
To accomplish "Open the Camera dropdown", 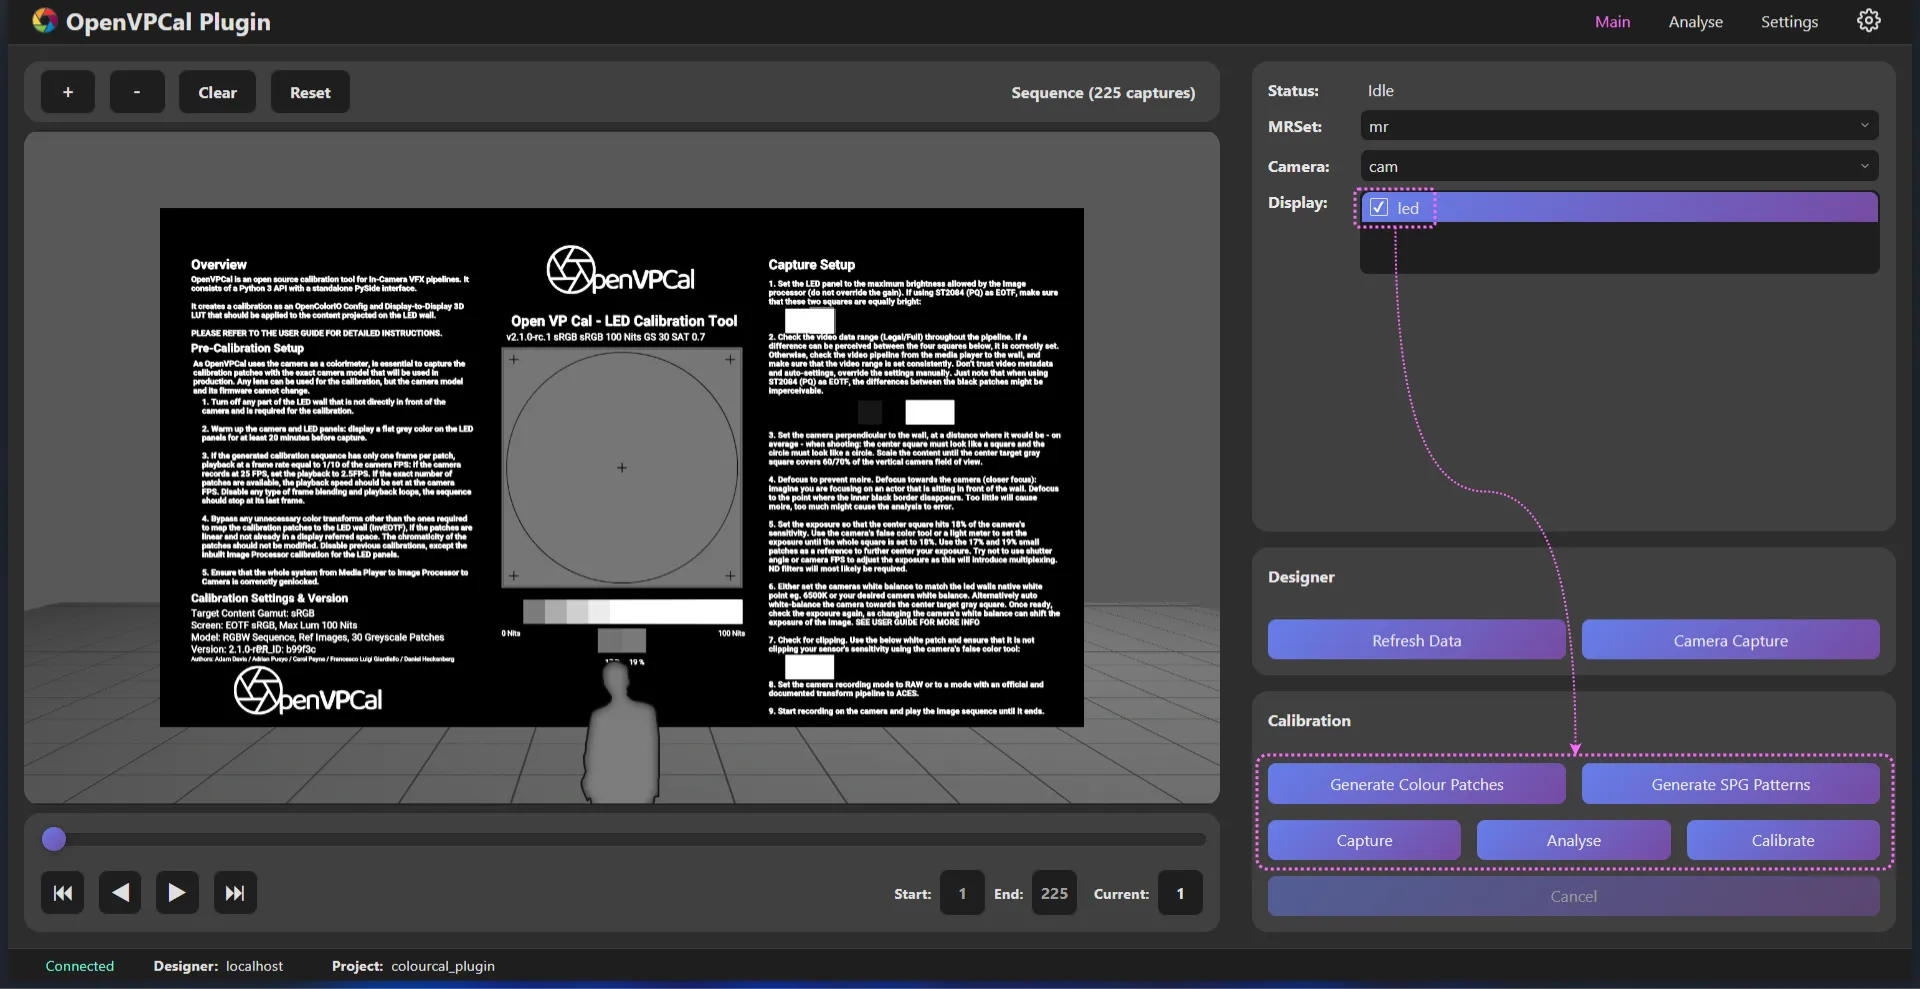I will (x=1618, y=166).
